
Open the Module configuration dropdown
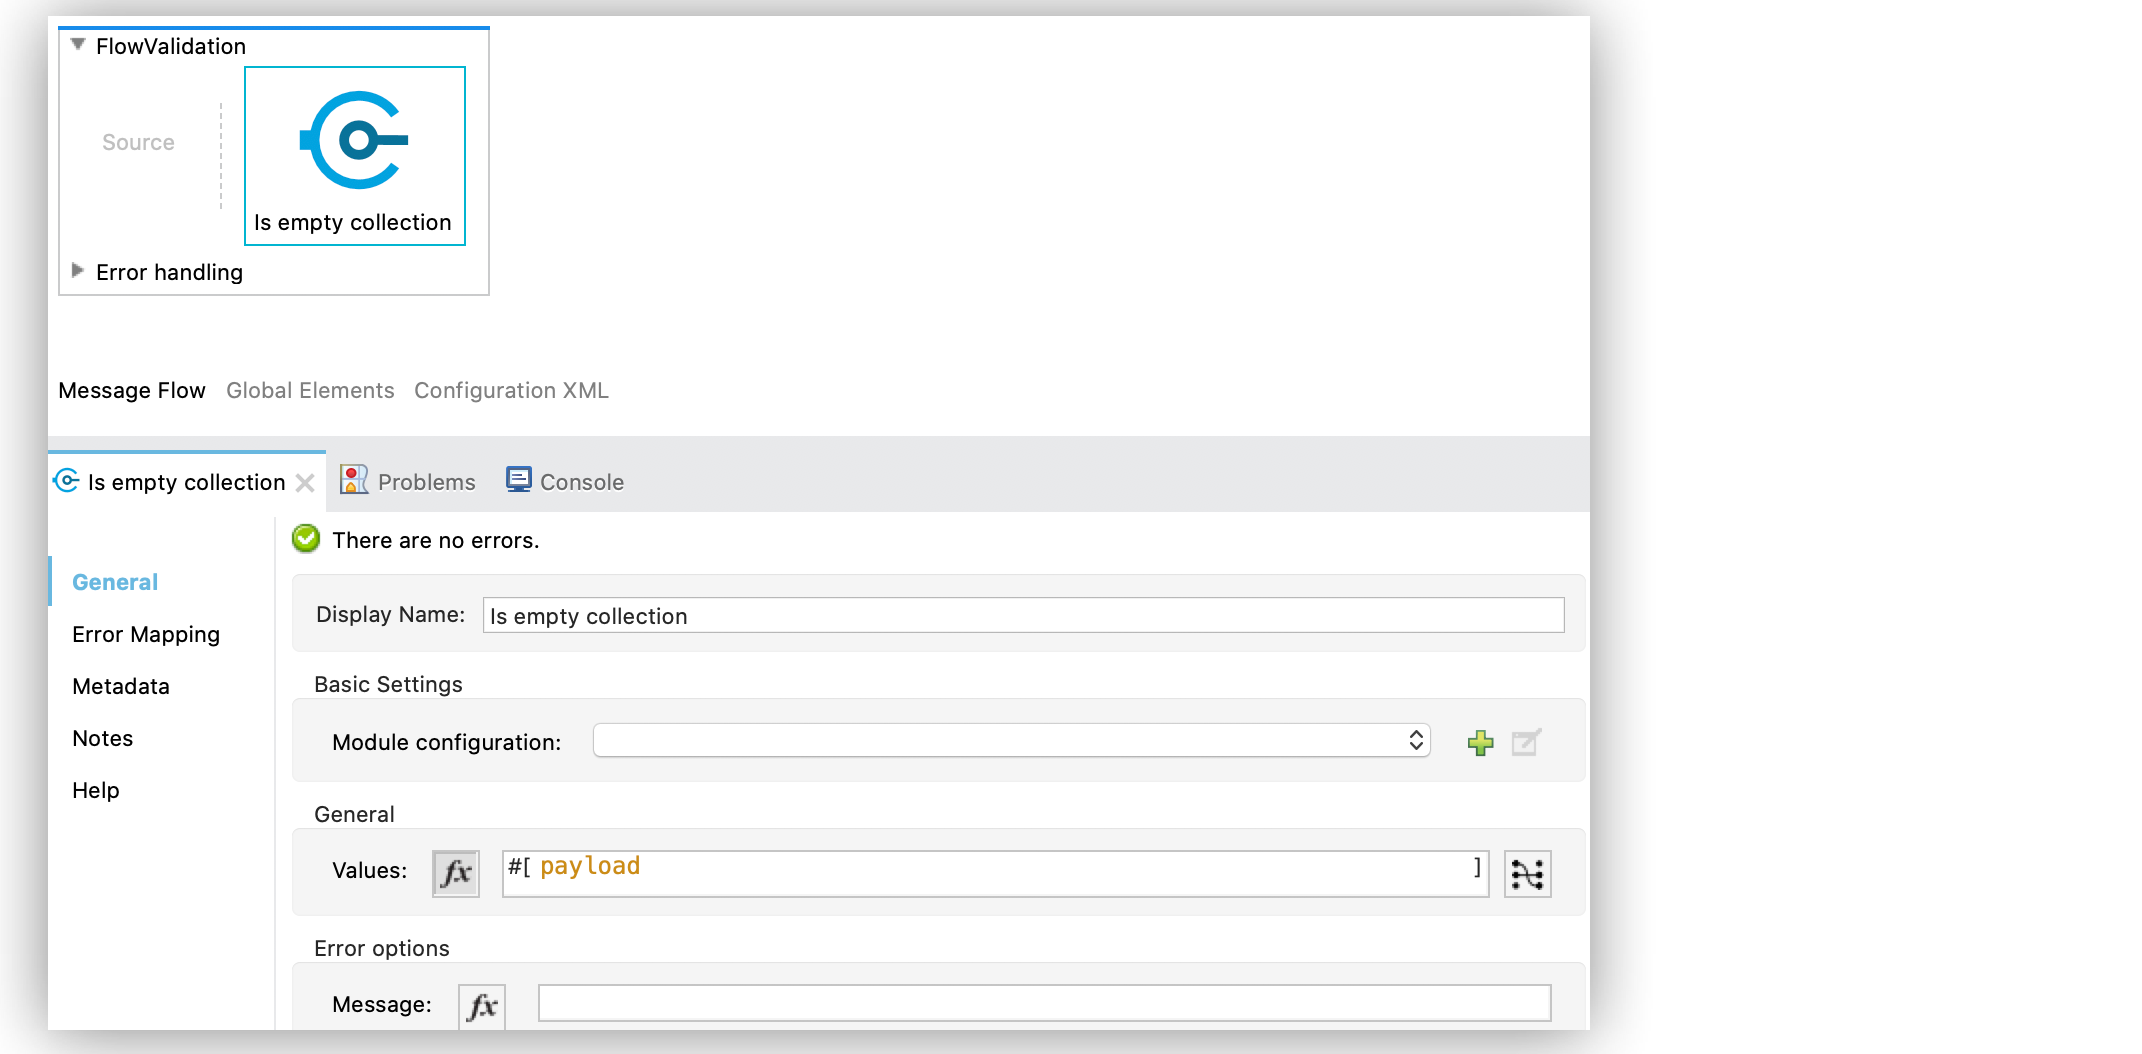click(1011, 741)
